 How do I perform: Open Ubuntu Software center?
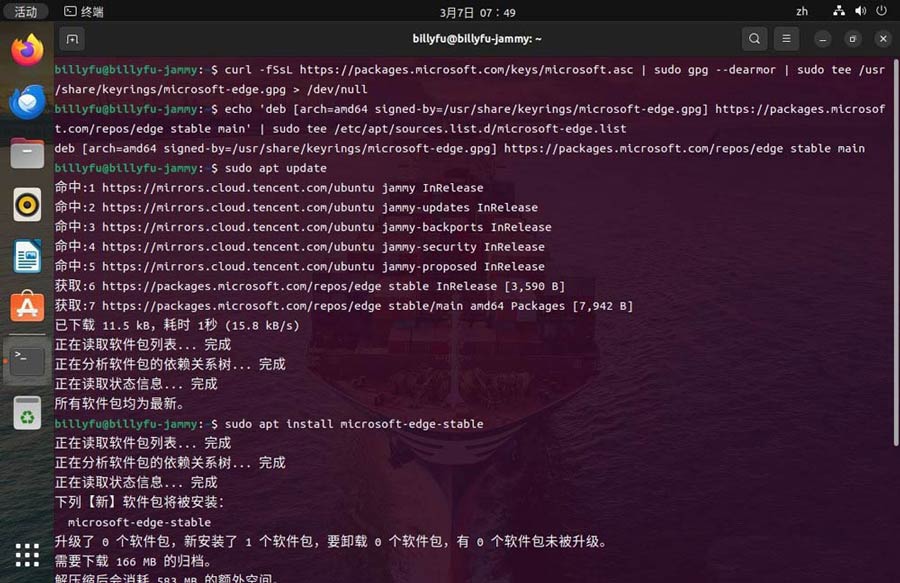27,307
